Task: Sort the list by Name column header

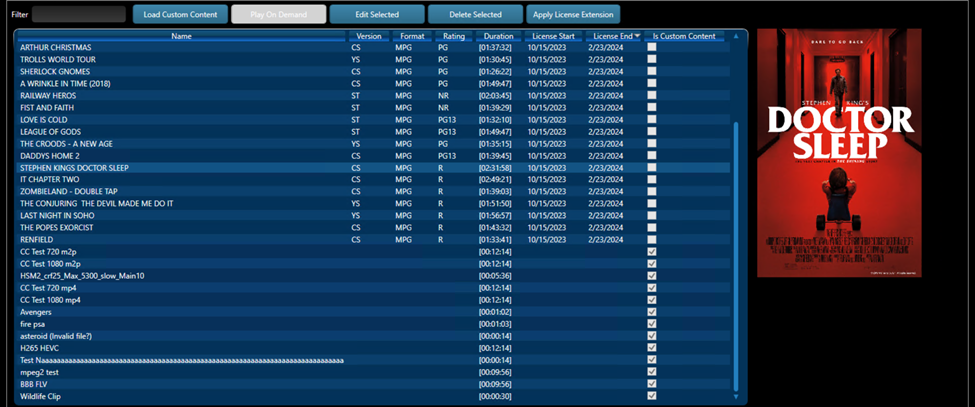Action: point(181,36)
